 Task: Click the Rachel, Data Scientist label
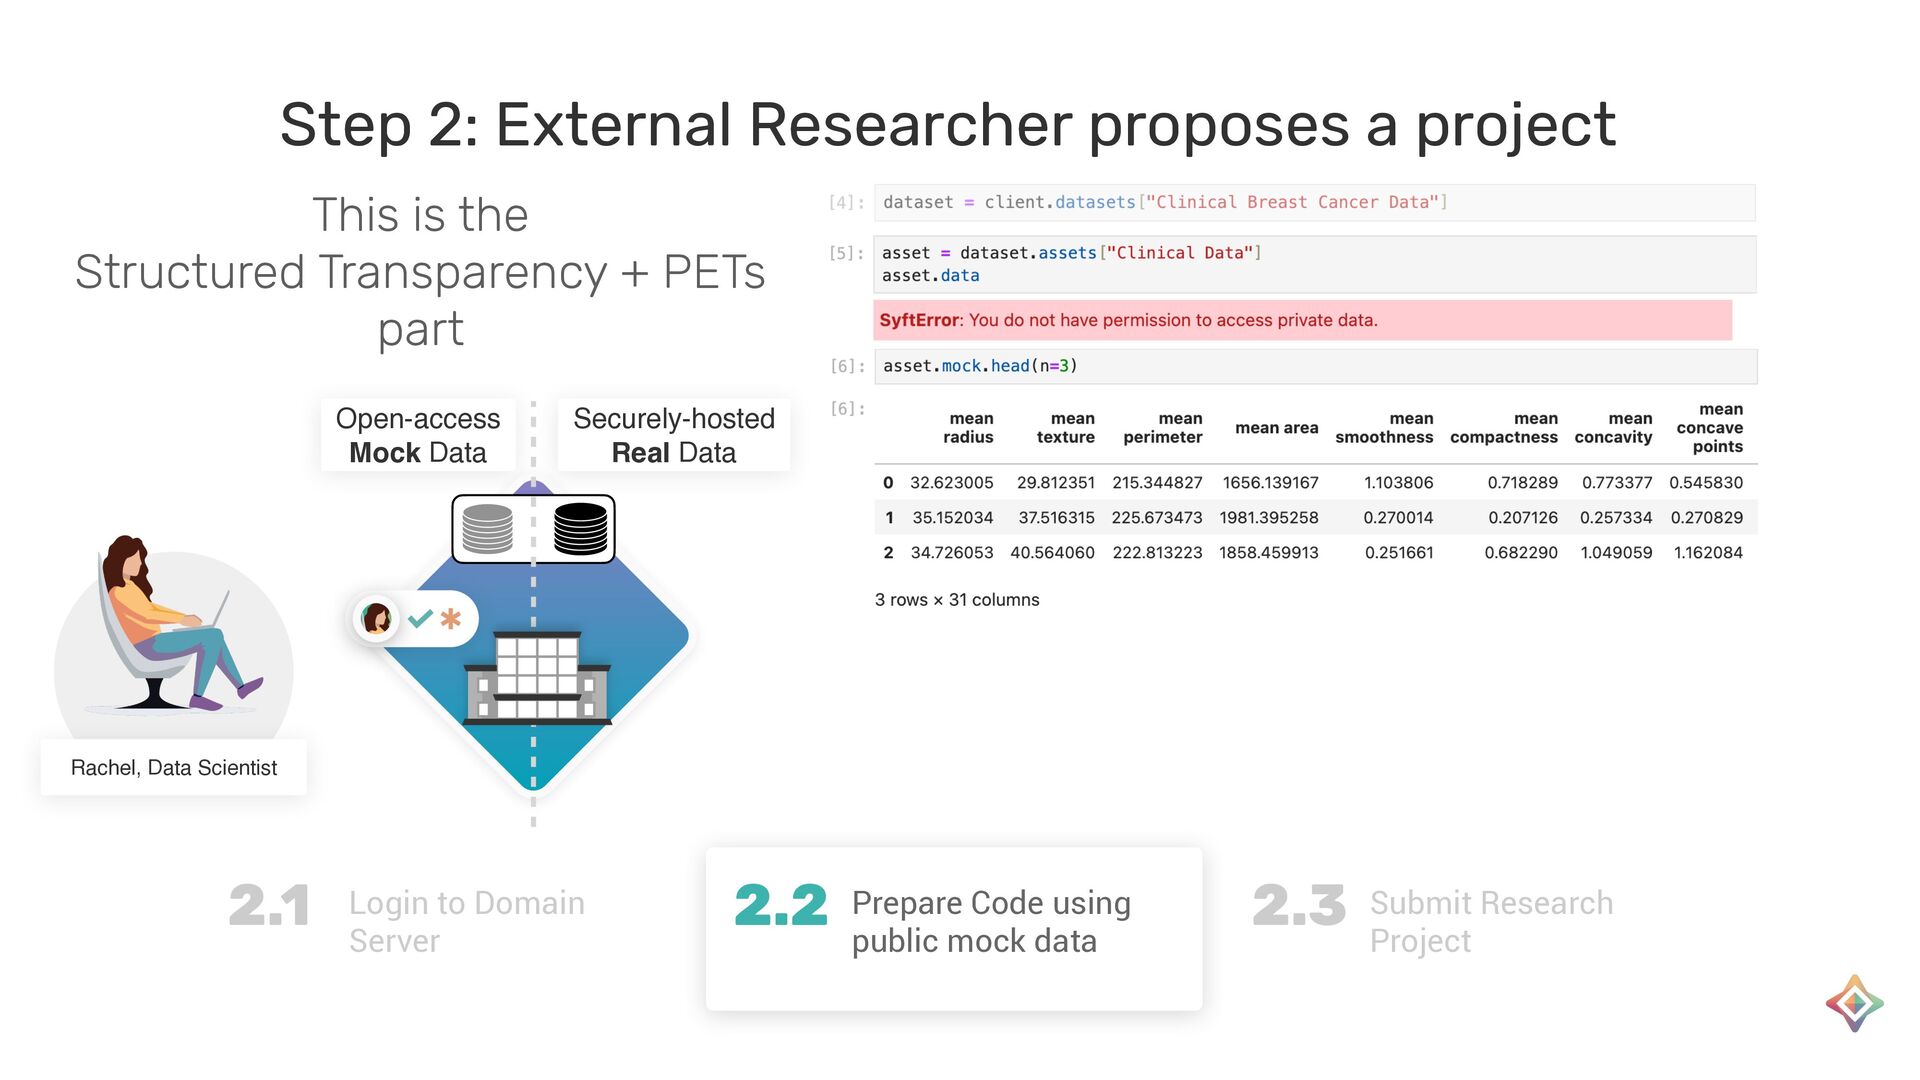click(x=174, y=767)
